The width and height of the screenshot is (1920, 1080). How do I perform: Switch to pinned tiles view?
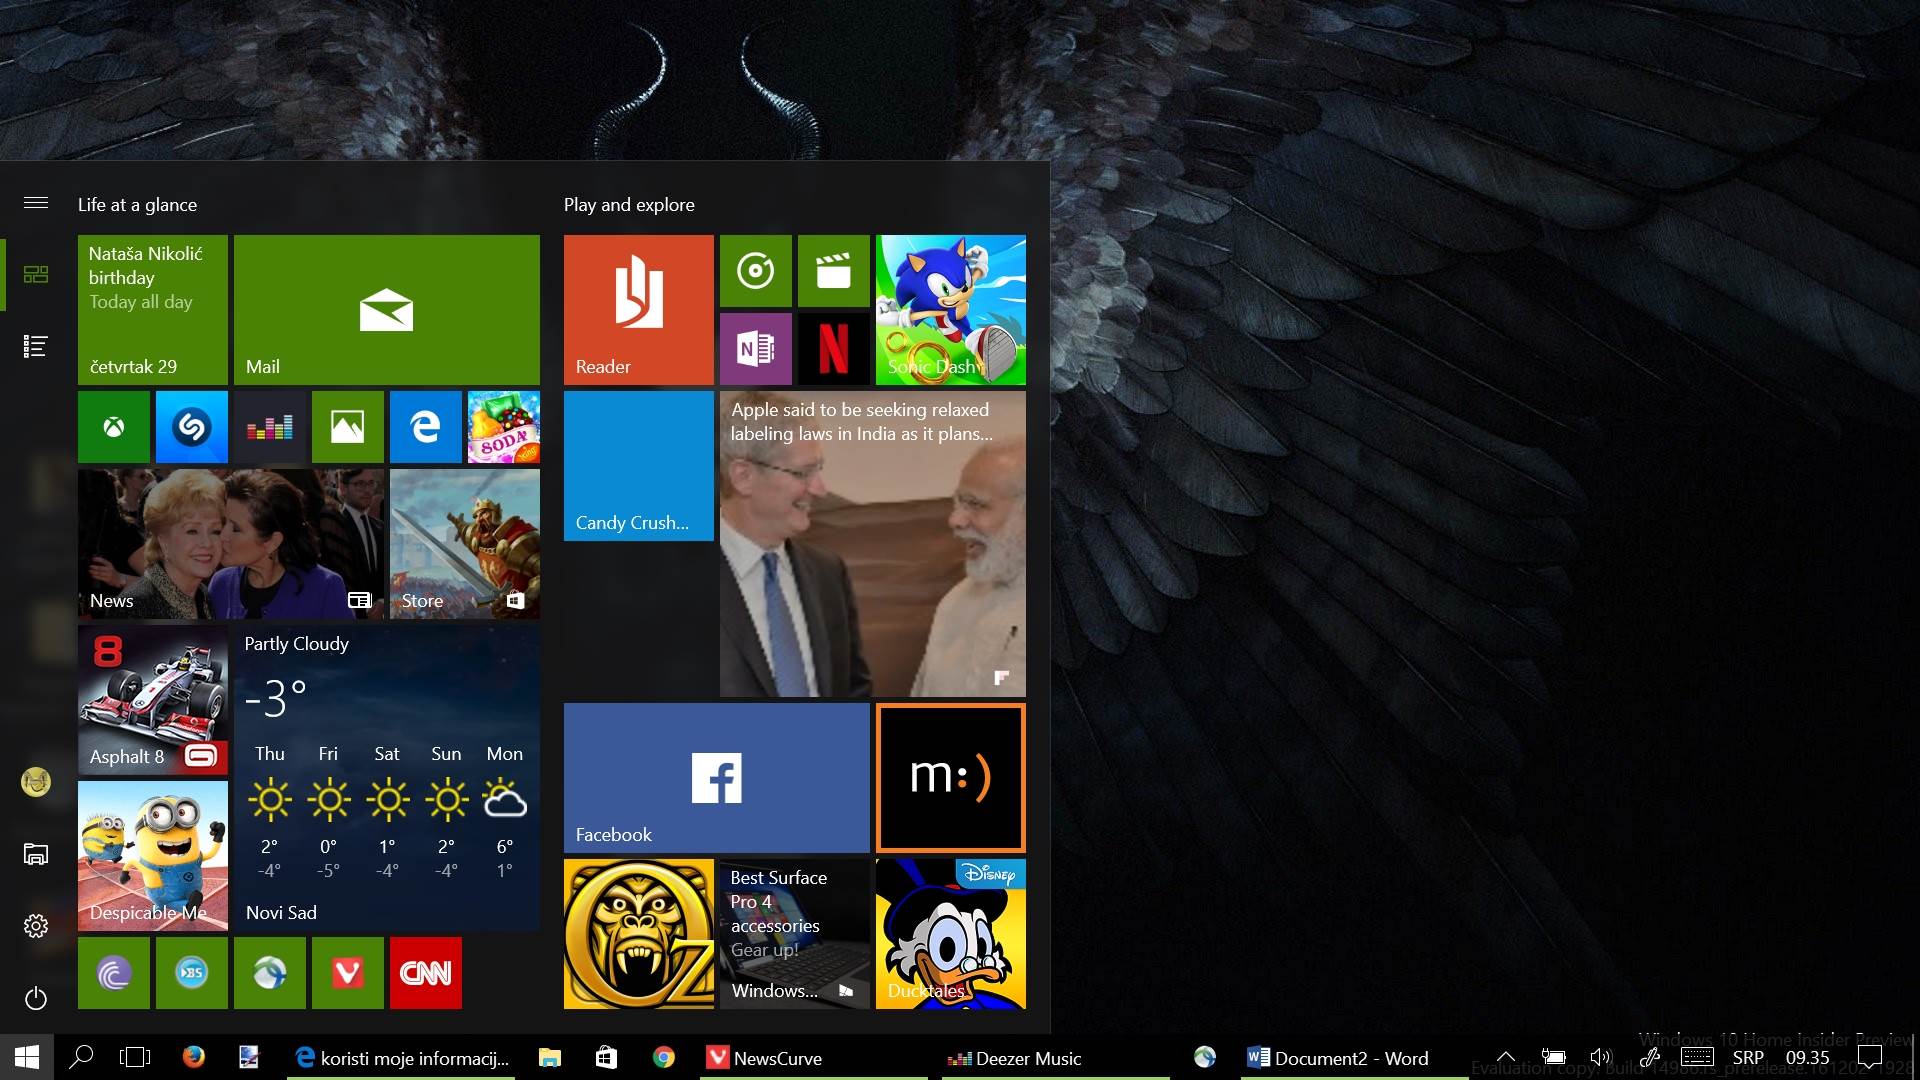tap(36, 274)
